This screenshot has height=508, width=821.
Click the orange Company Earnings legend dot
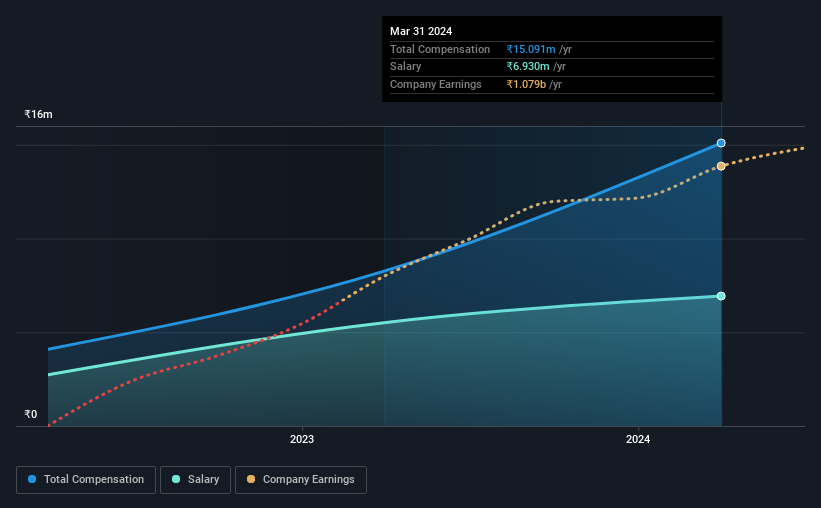point(251,479)
